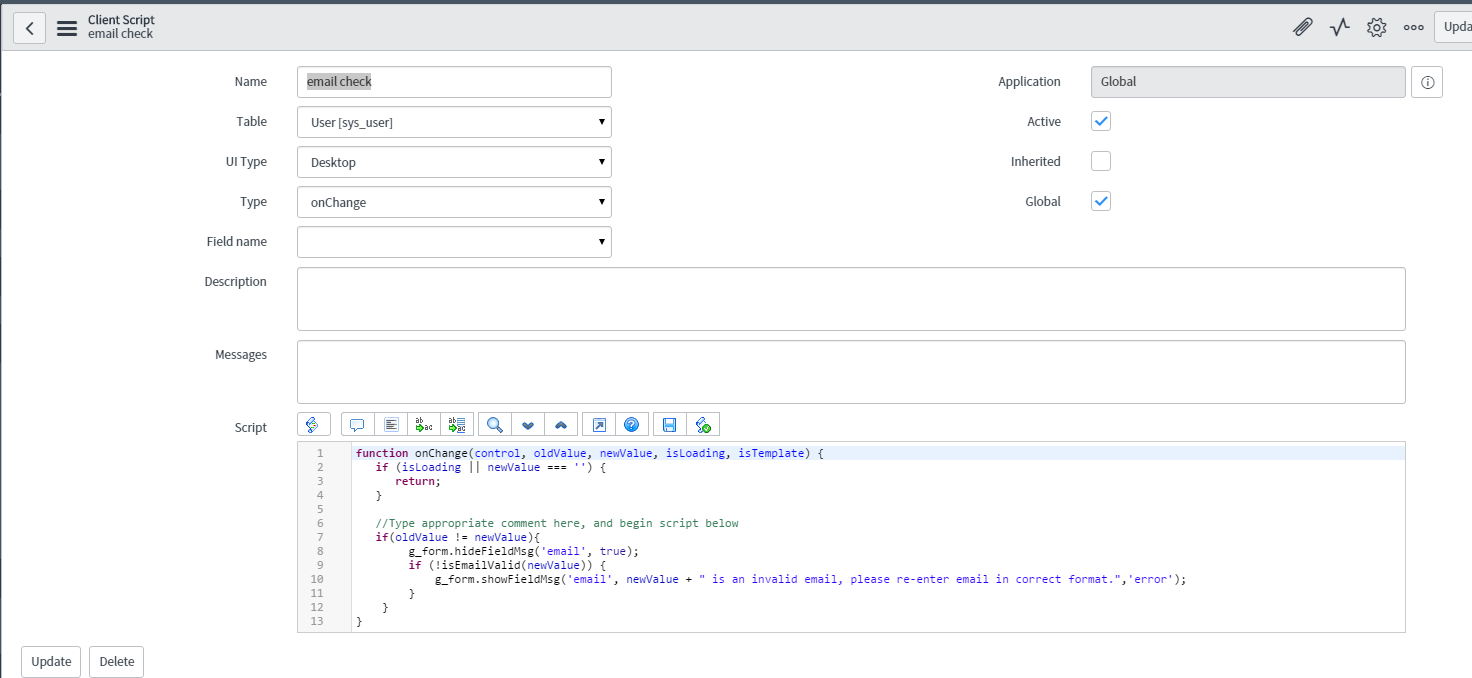Place cursor on script line 1 function declaration
This screenshot has height=678, width=1472.
click(589, 453)
